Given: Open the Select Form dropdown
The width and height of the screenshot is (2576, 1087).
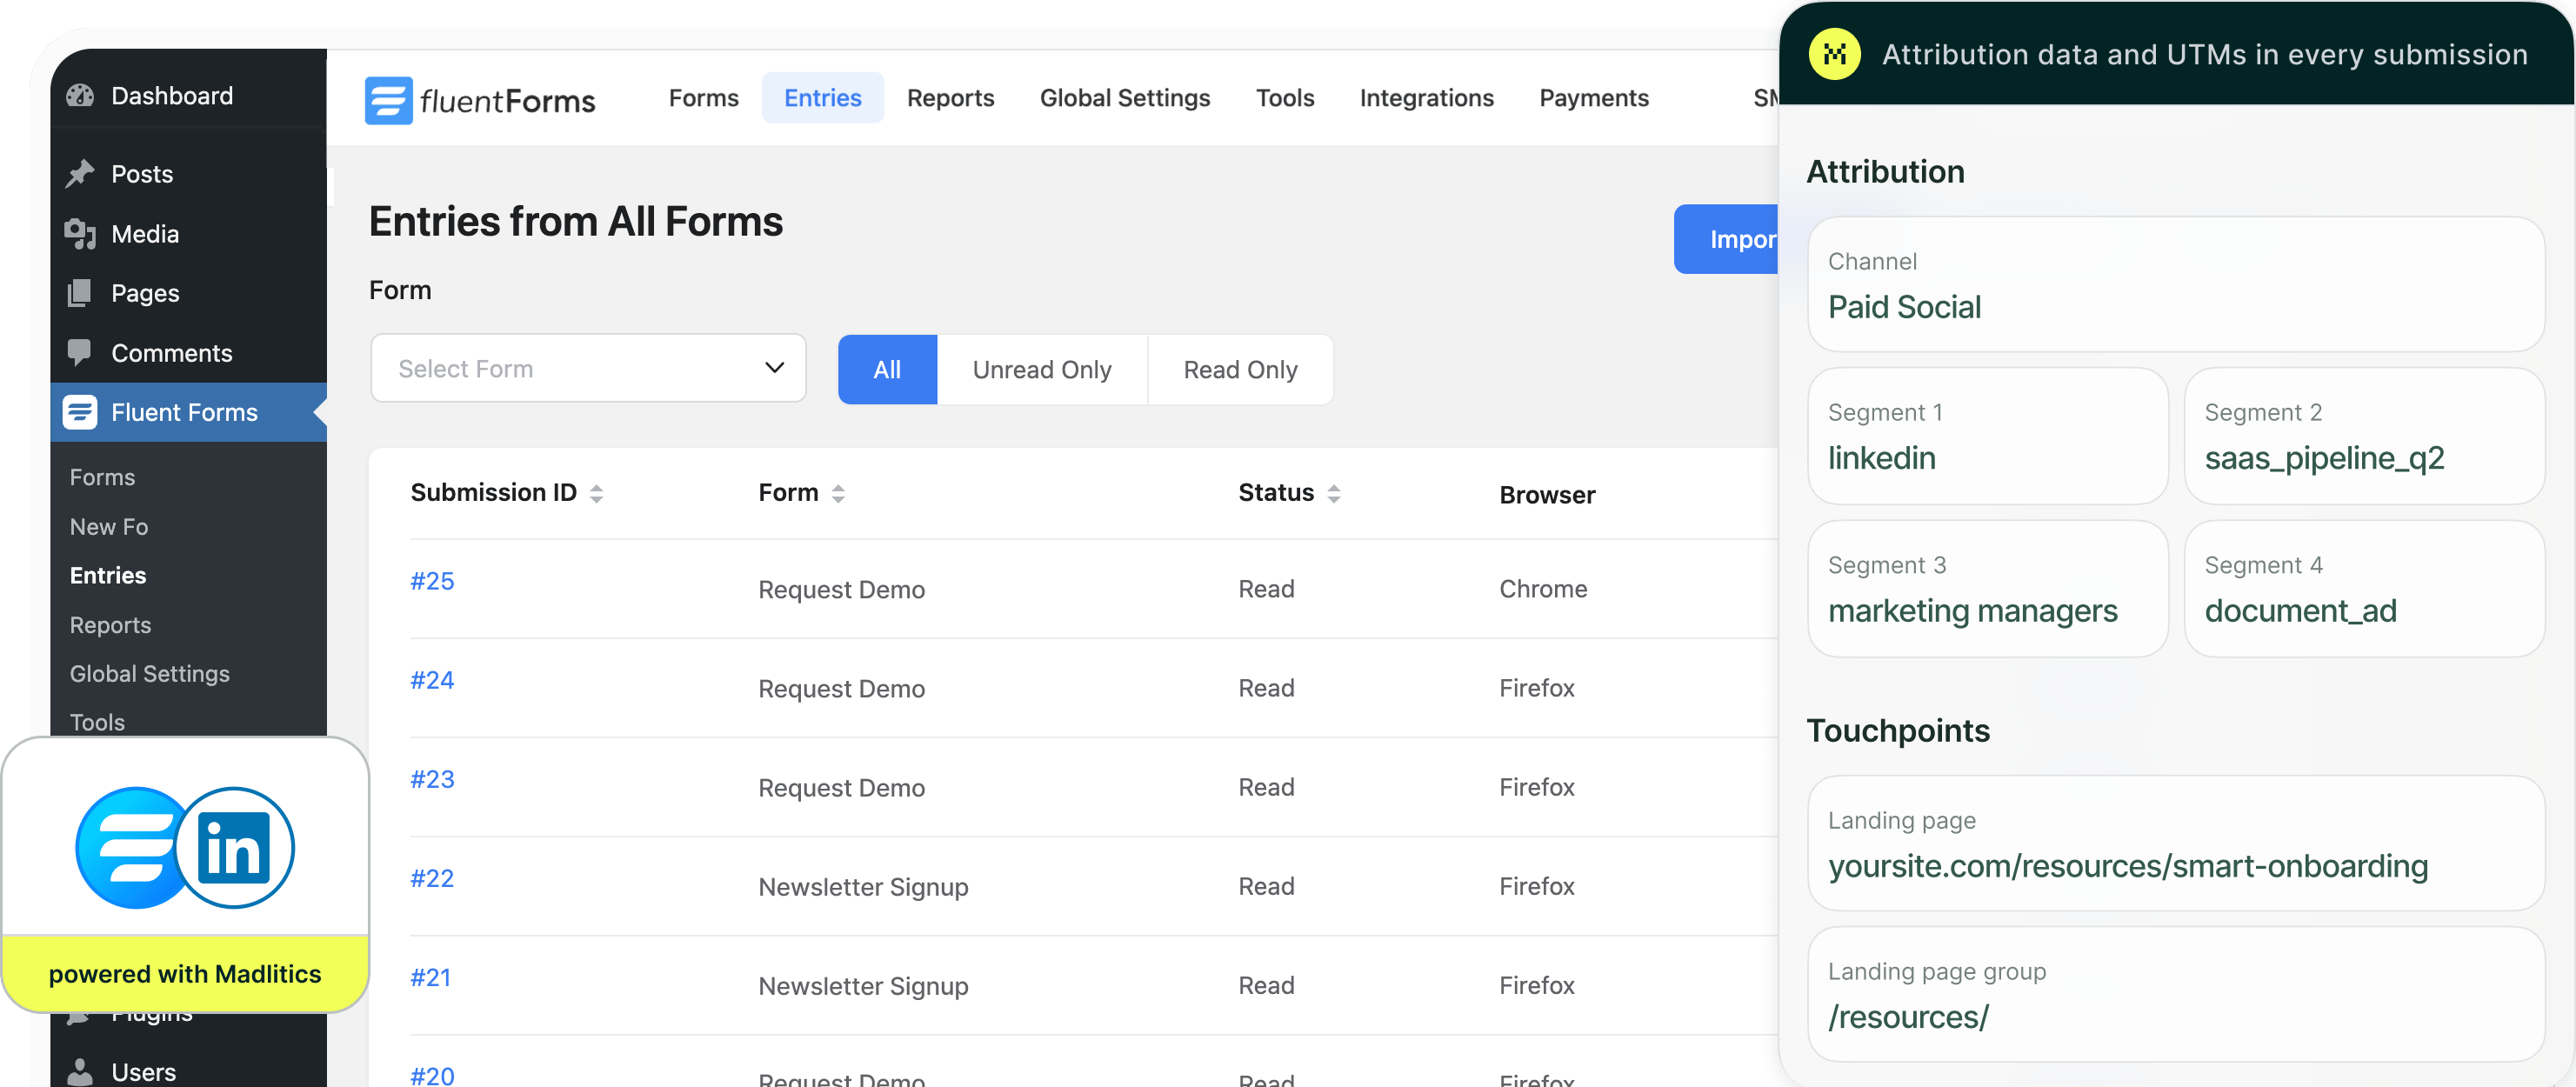Looking at the screenshot, I should coord(588,369).
